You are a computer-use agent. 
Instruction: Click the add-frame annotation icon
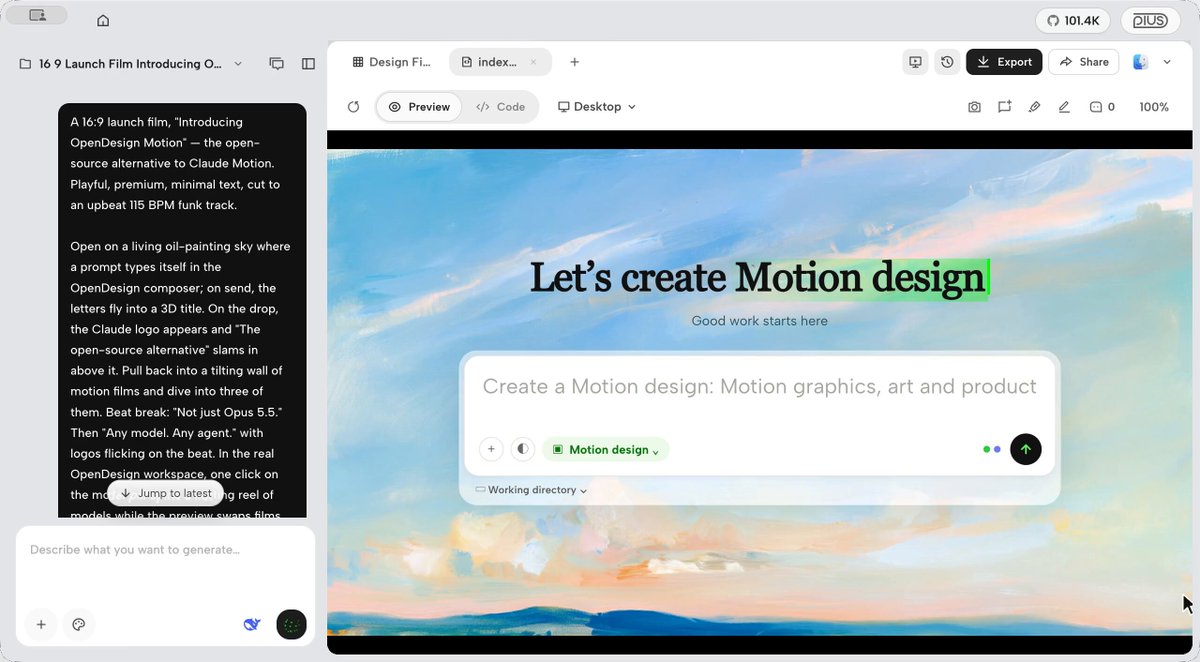(1004, 107)
